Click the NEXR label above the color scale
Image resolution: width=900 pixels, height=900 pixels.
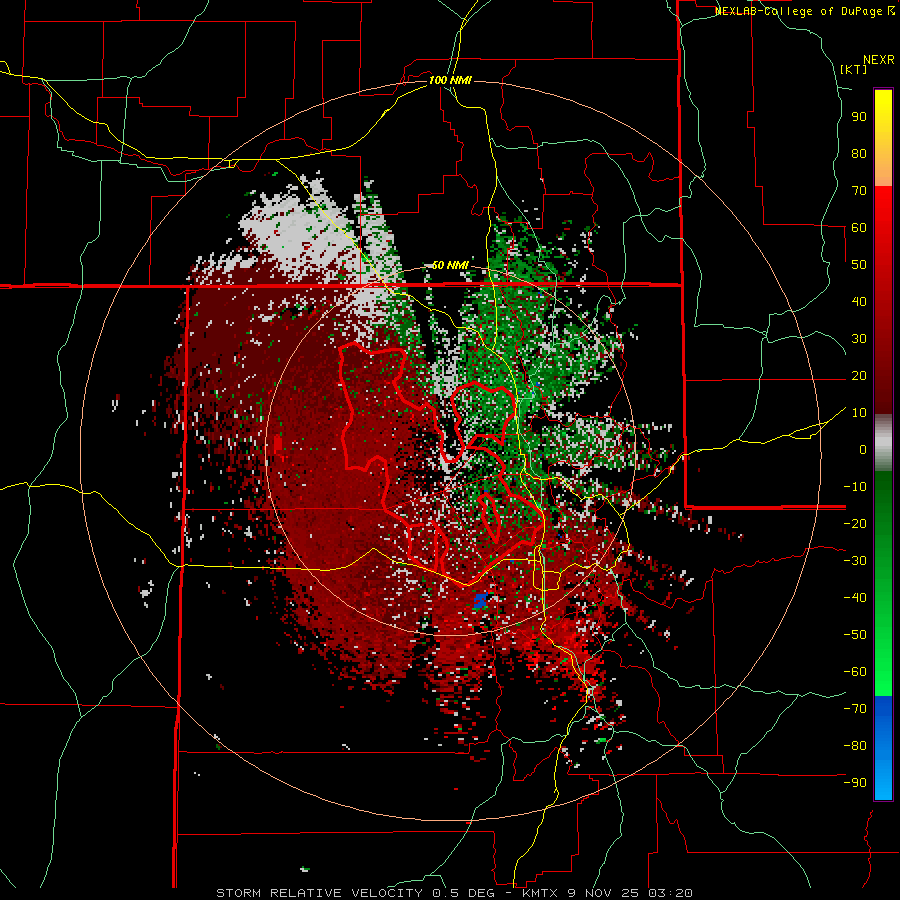[x=879, y=60]
